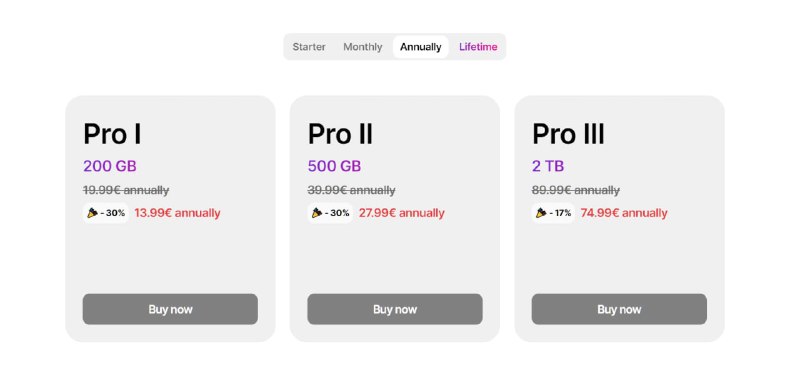
Task: Select the Annually billing tab
Action: pos(420,47)
